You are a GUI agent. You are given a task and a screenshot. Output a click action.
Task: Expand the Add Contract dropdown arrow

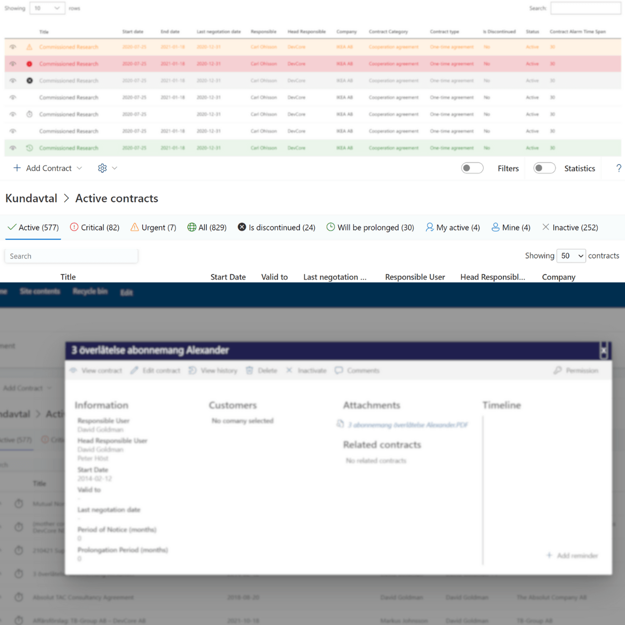coord(80,168)
